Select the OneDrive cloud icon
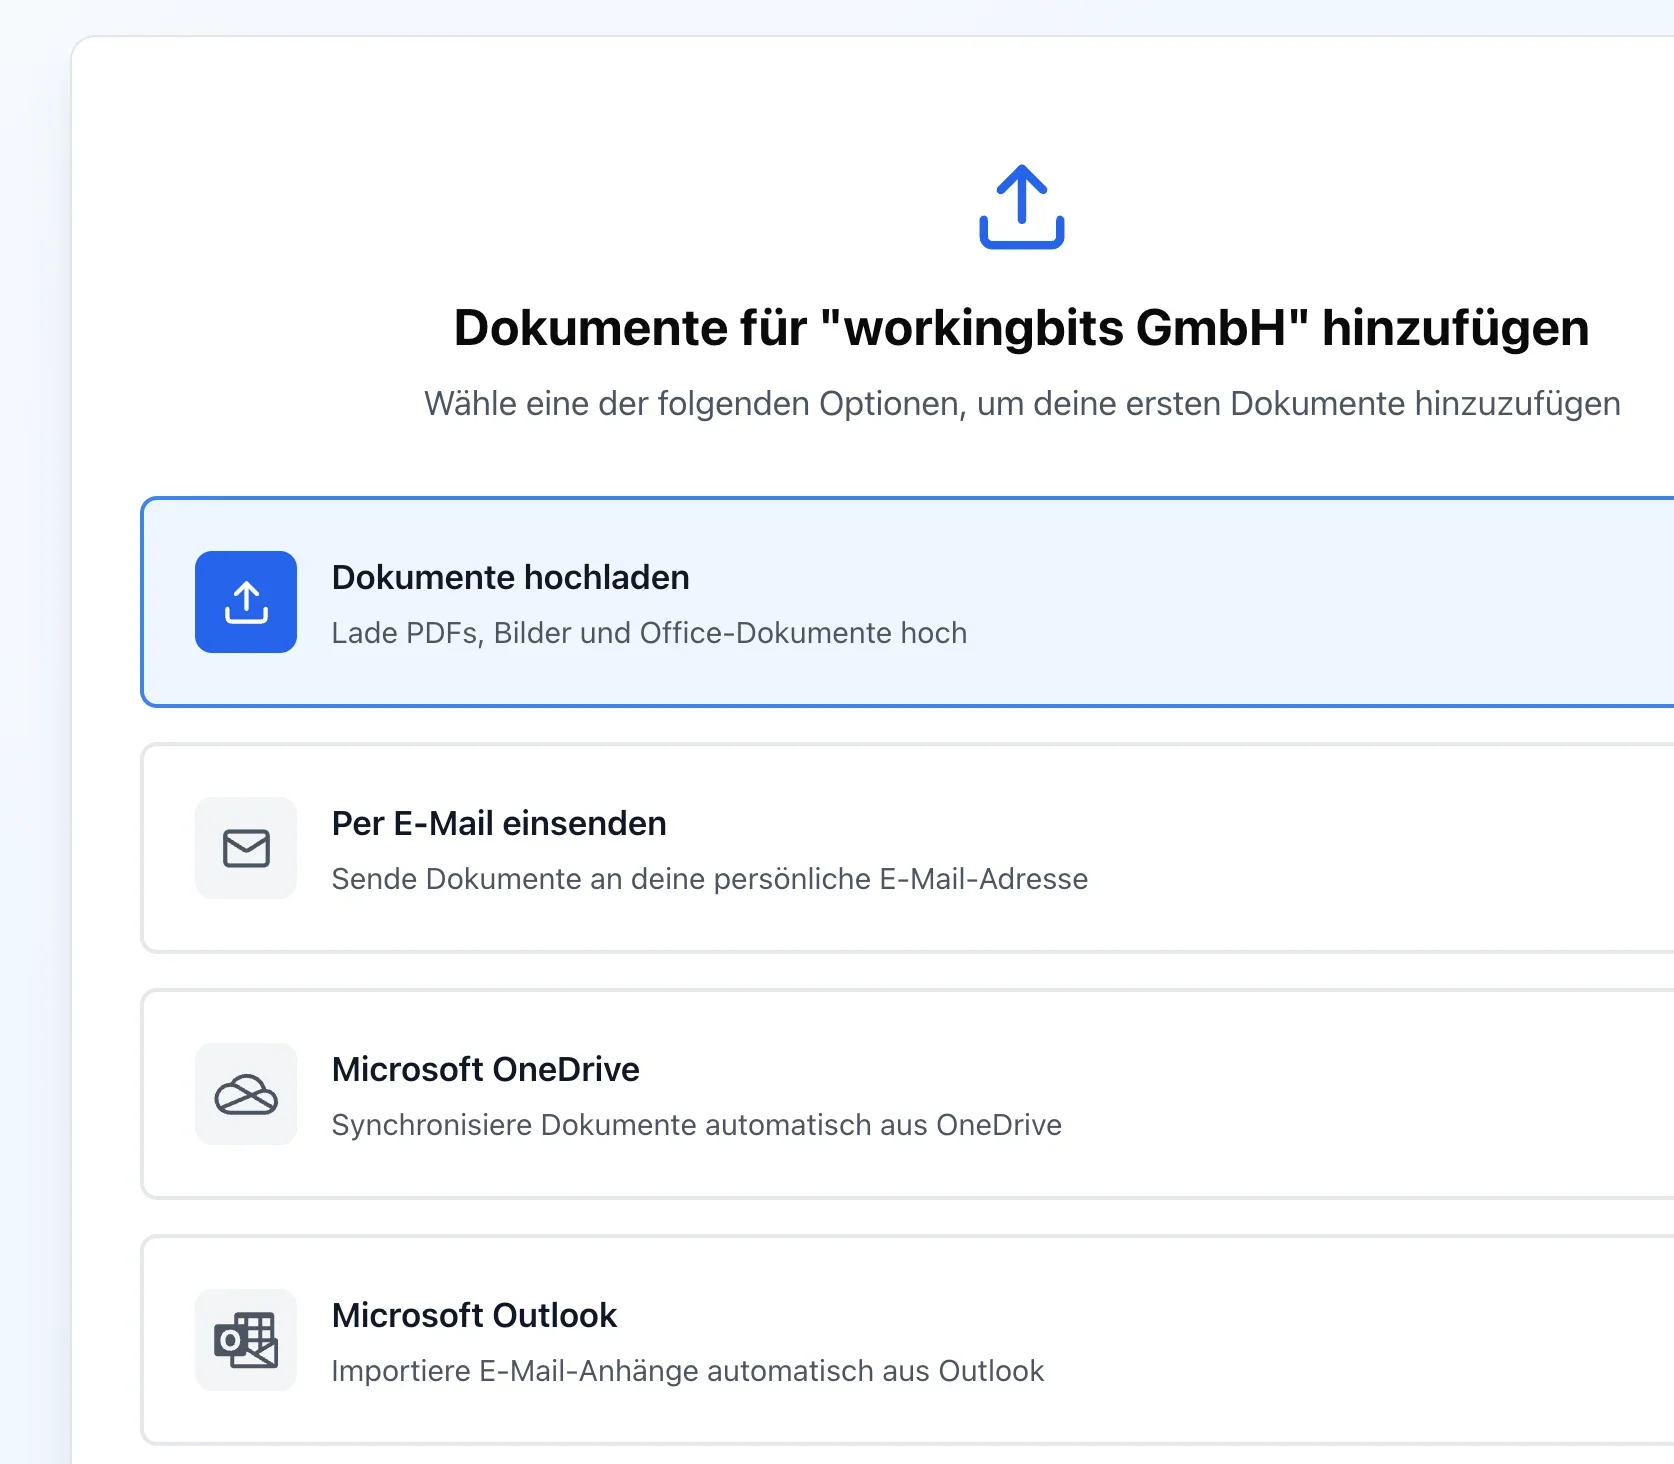 click(245, 1095)
